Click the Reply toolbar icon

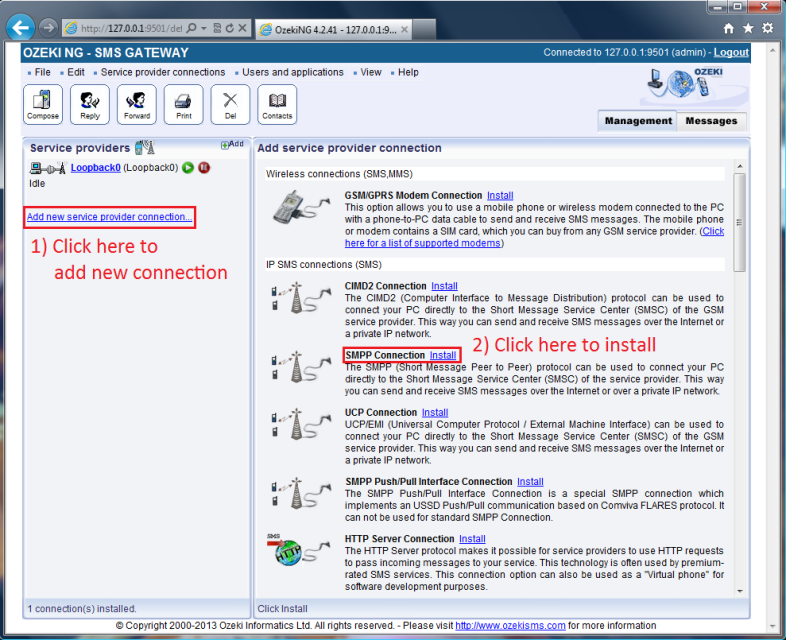(90, 104)
